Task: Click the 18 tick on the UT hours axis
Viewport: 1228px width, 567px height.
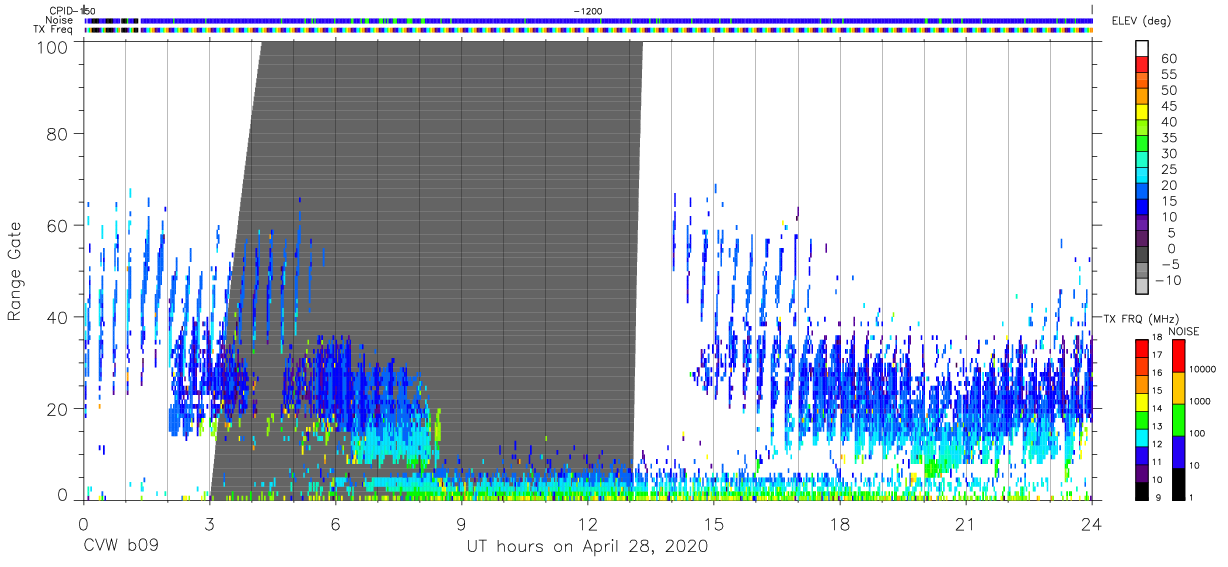Action: (x=840, y=525)
